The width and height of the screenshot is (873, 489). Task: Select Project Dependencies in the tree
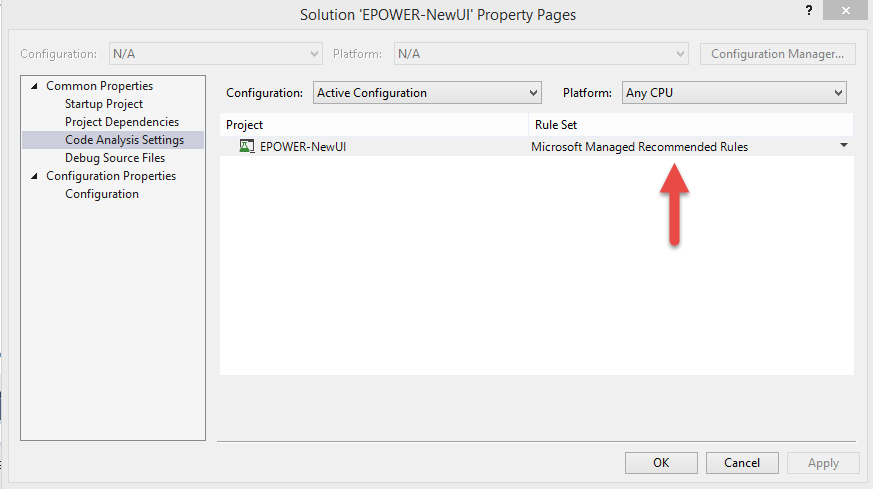pos(122,122)
